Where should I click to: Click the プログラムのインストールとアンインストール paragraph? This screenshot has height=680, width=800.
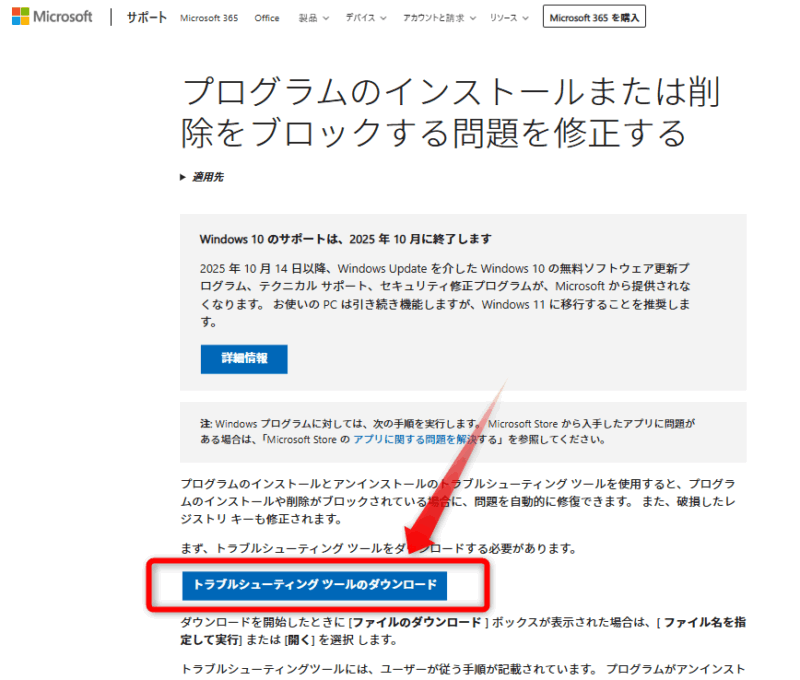coord(458,501)
